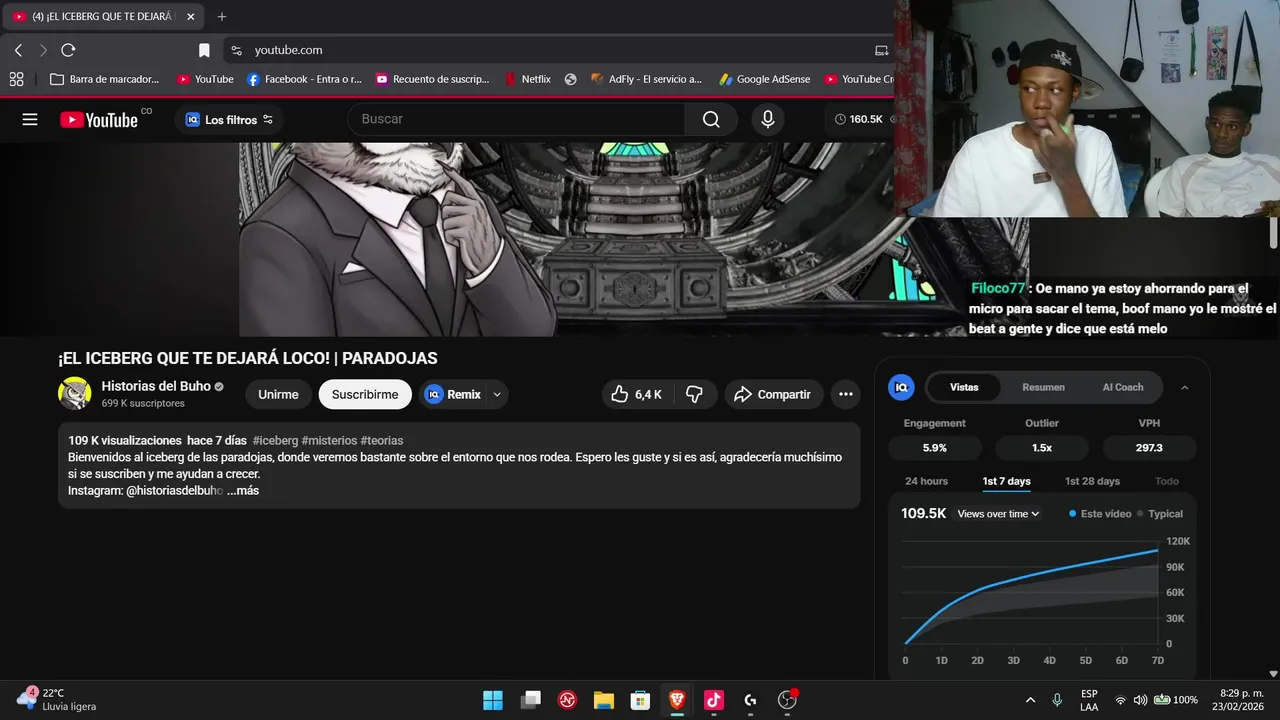Open File Explorer from the taskbar
This screenshot has width=1280, height=720.
[x=603, y=700]
